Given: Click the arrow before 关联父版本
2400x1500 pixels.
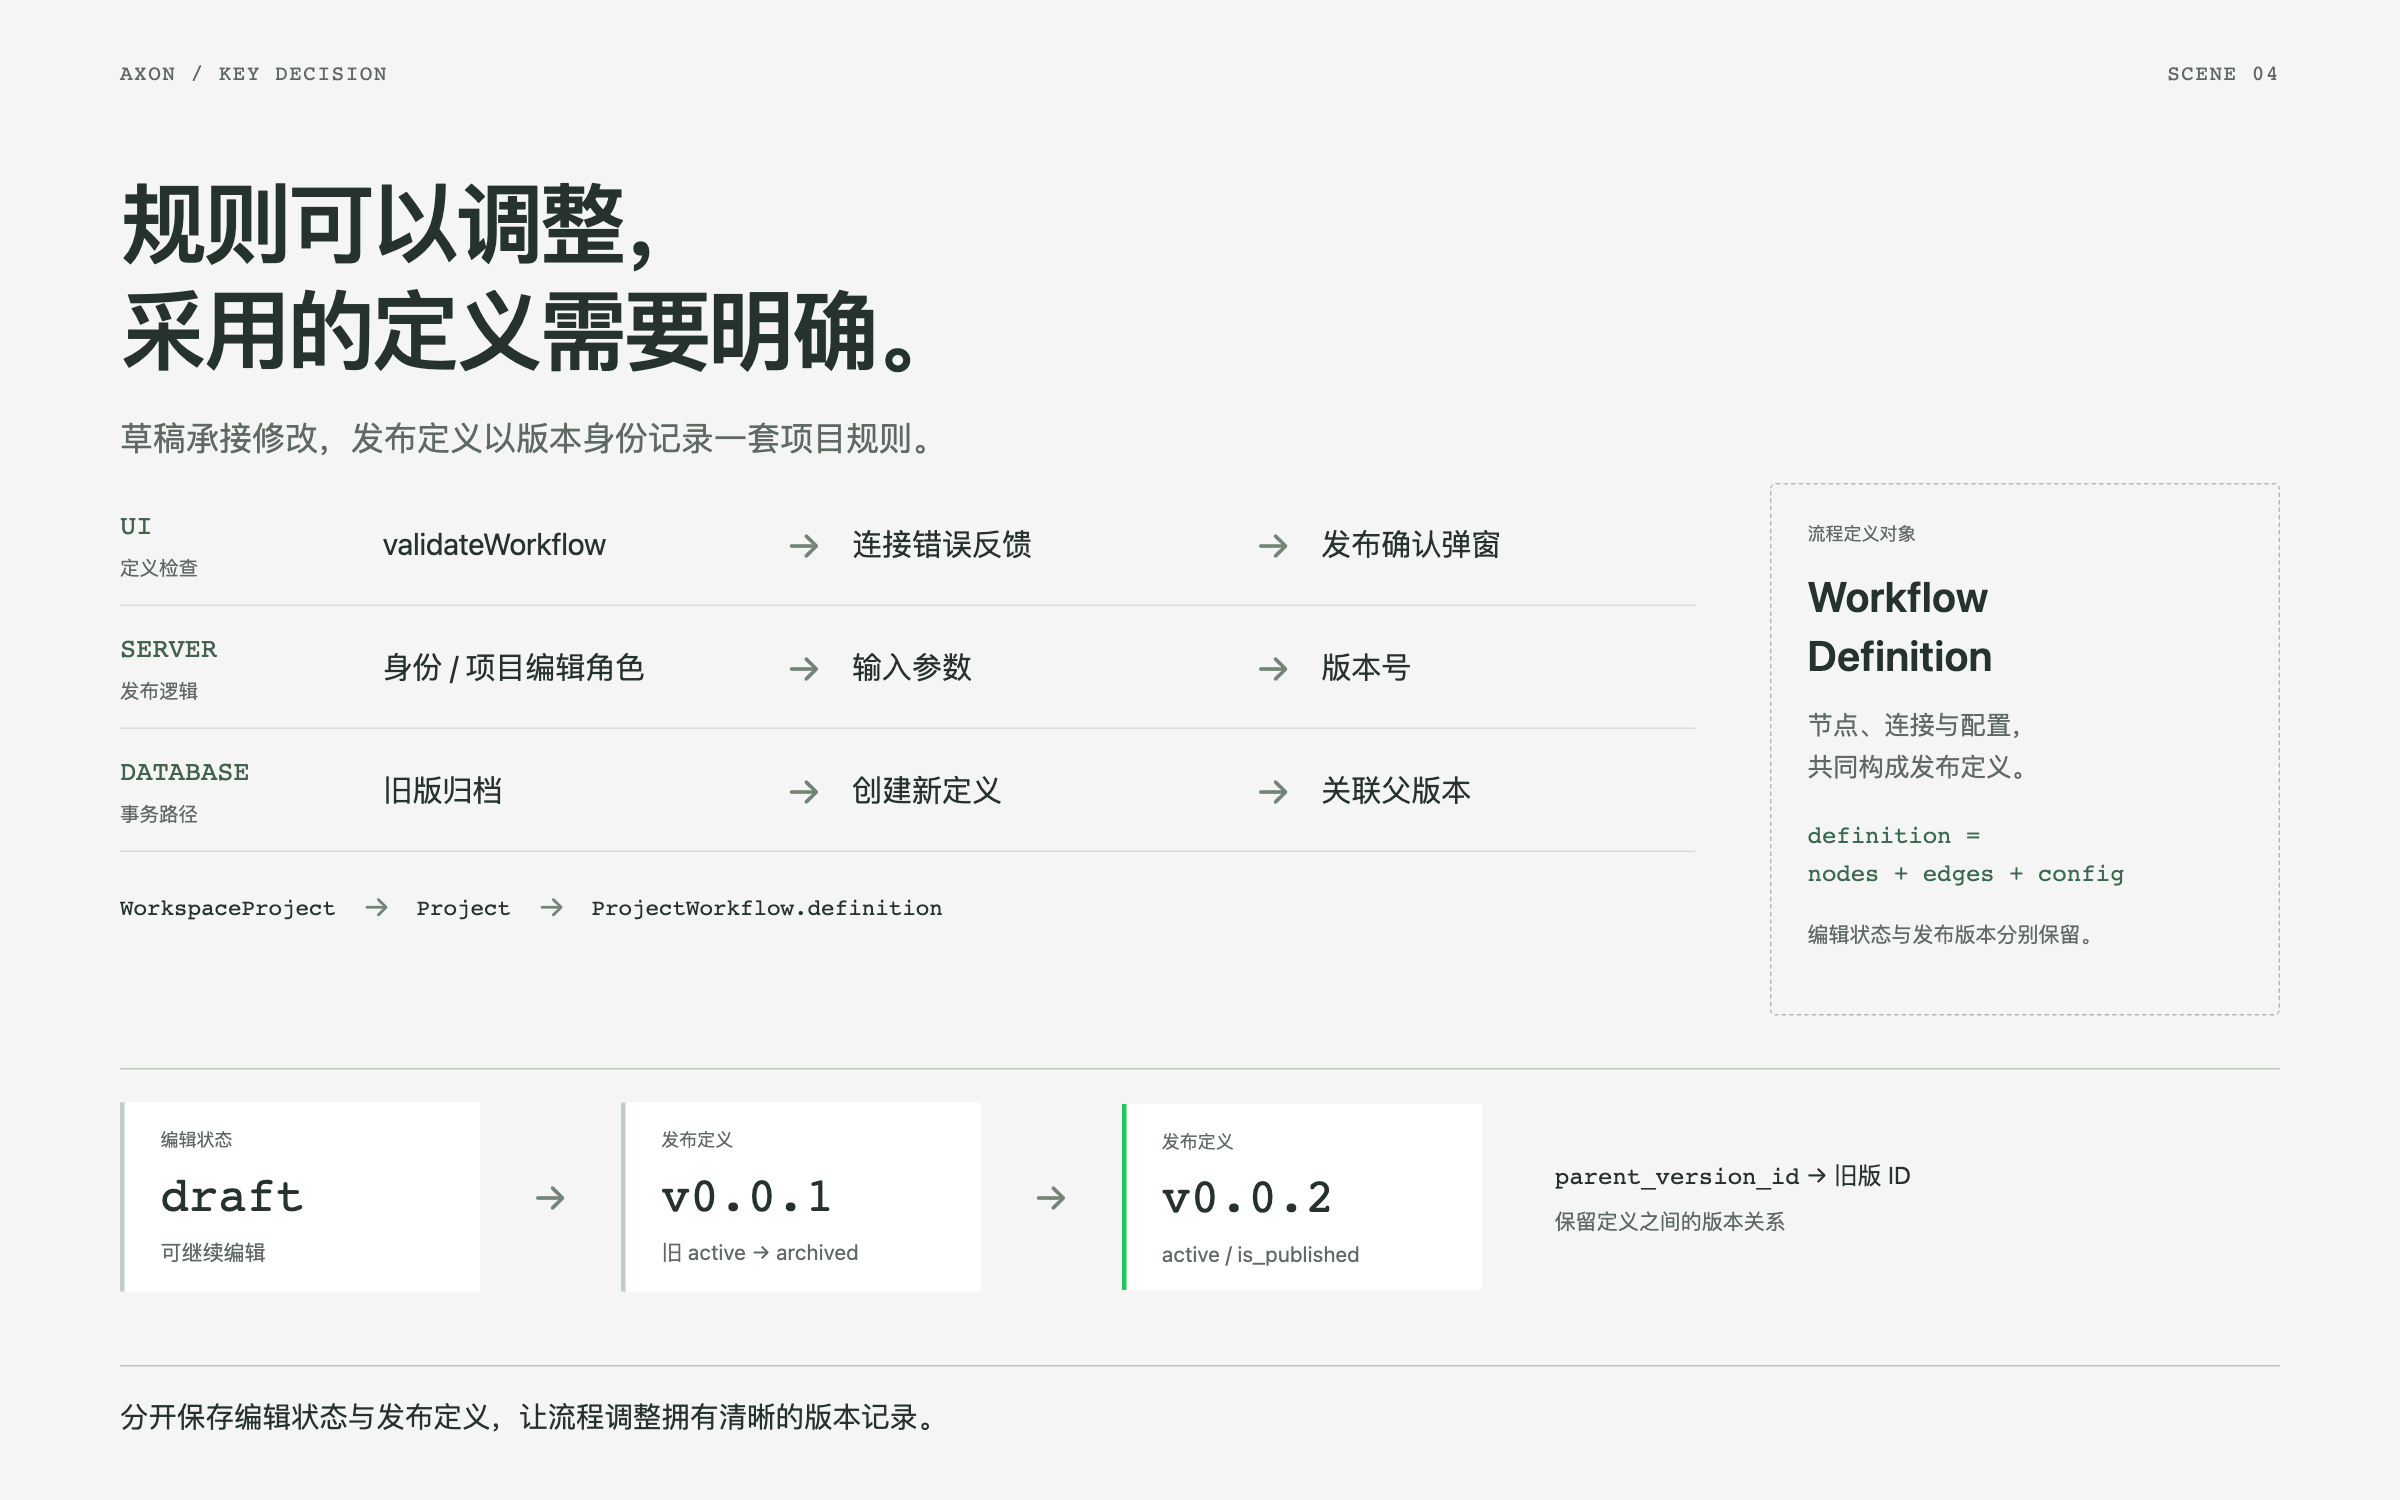Looking at the screenshot, I should click(1273, 792).
